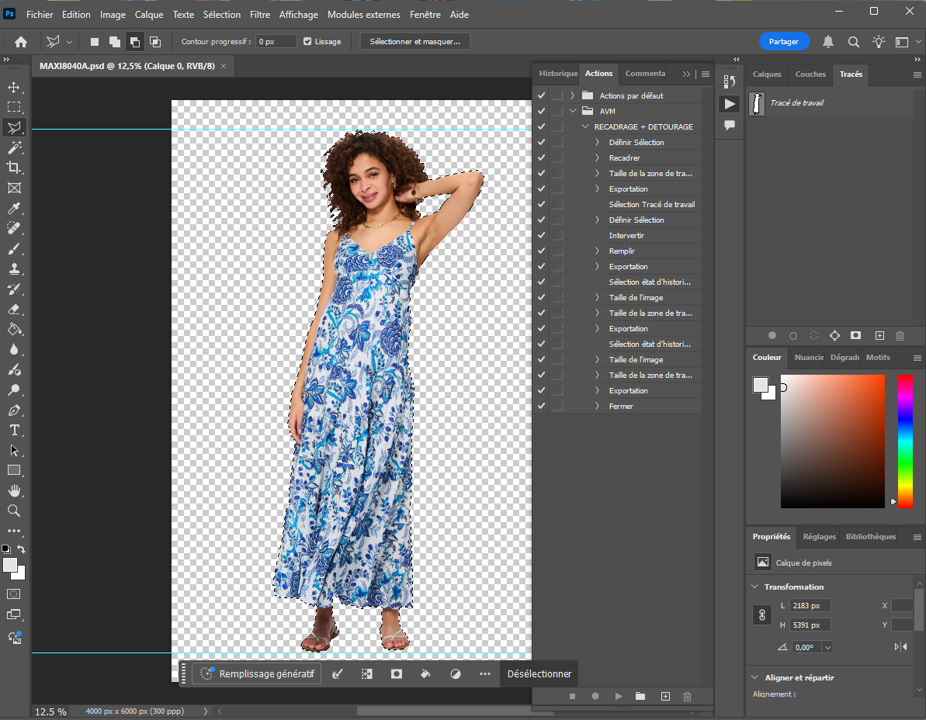Uncheck the Recadrer action step
The height and width of the screenshot is (720, 926).
point(541,158)
